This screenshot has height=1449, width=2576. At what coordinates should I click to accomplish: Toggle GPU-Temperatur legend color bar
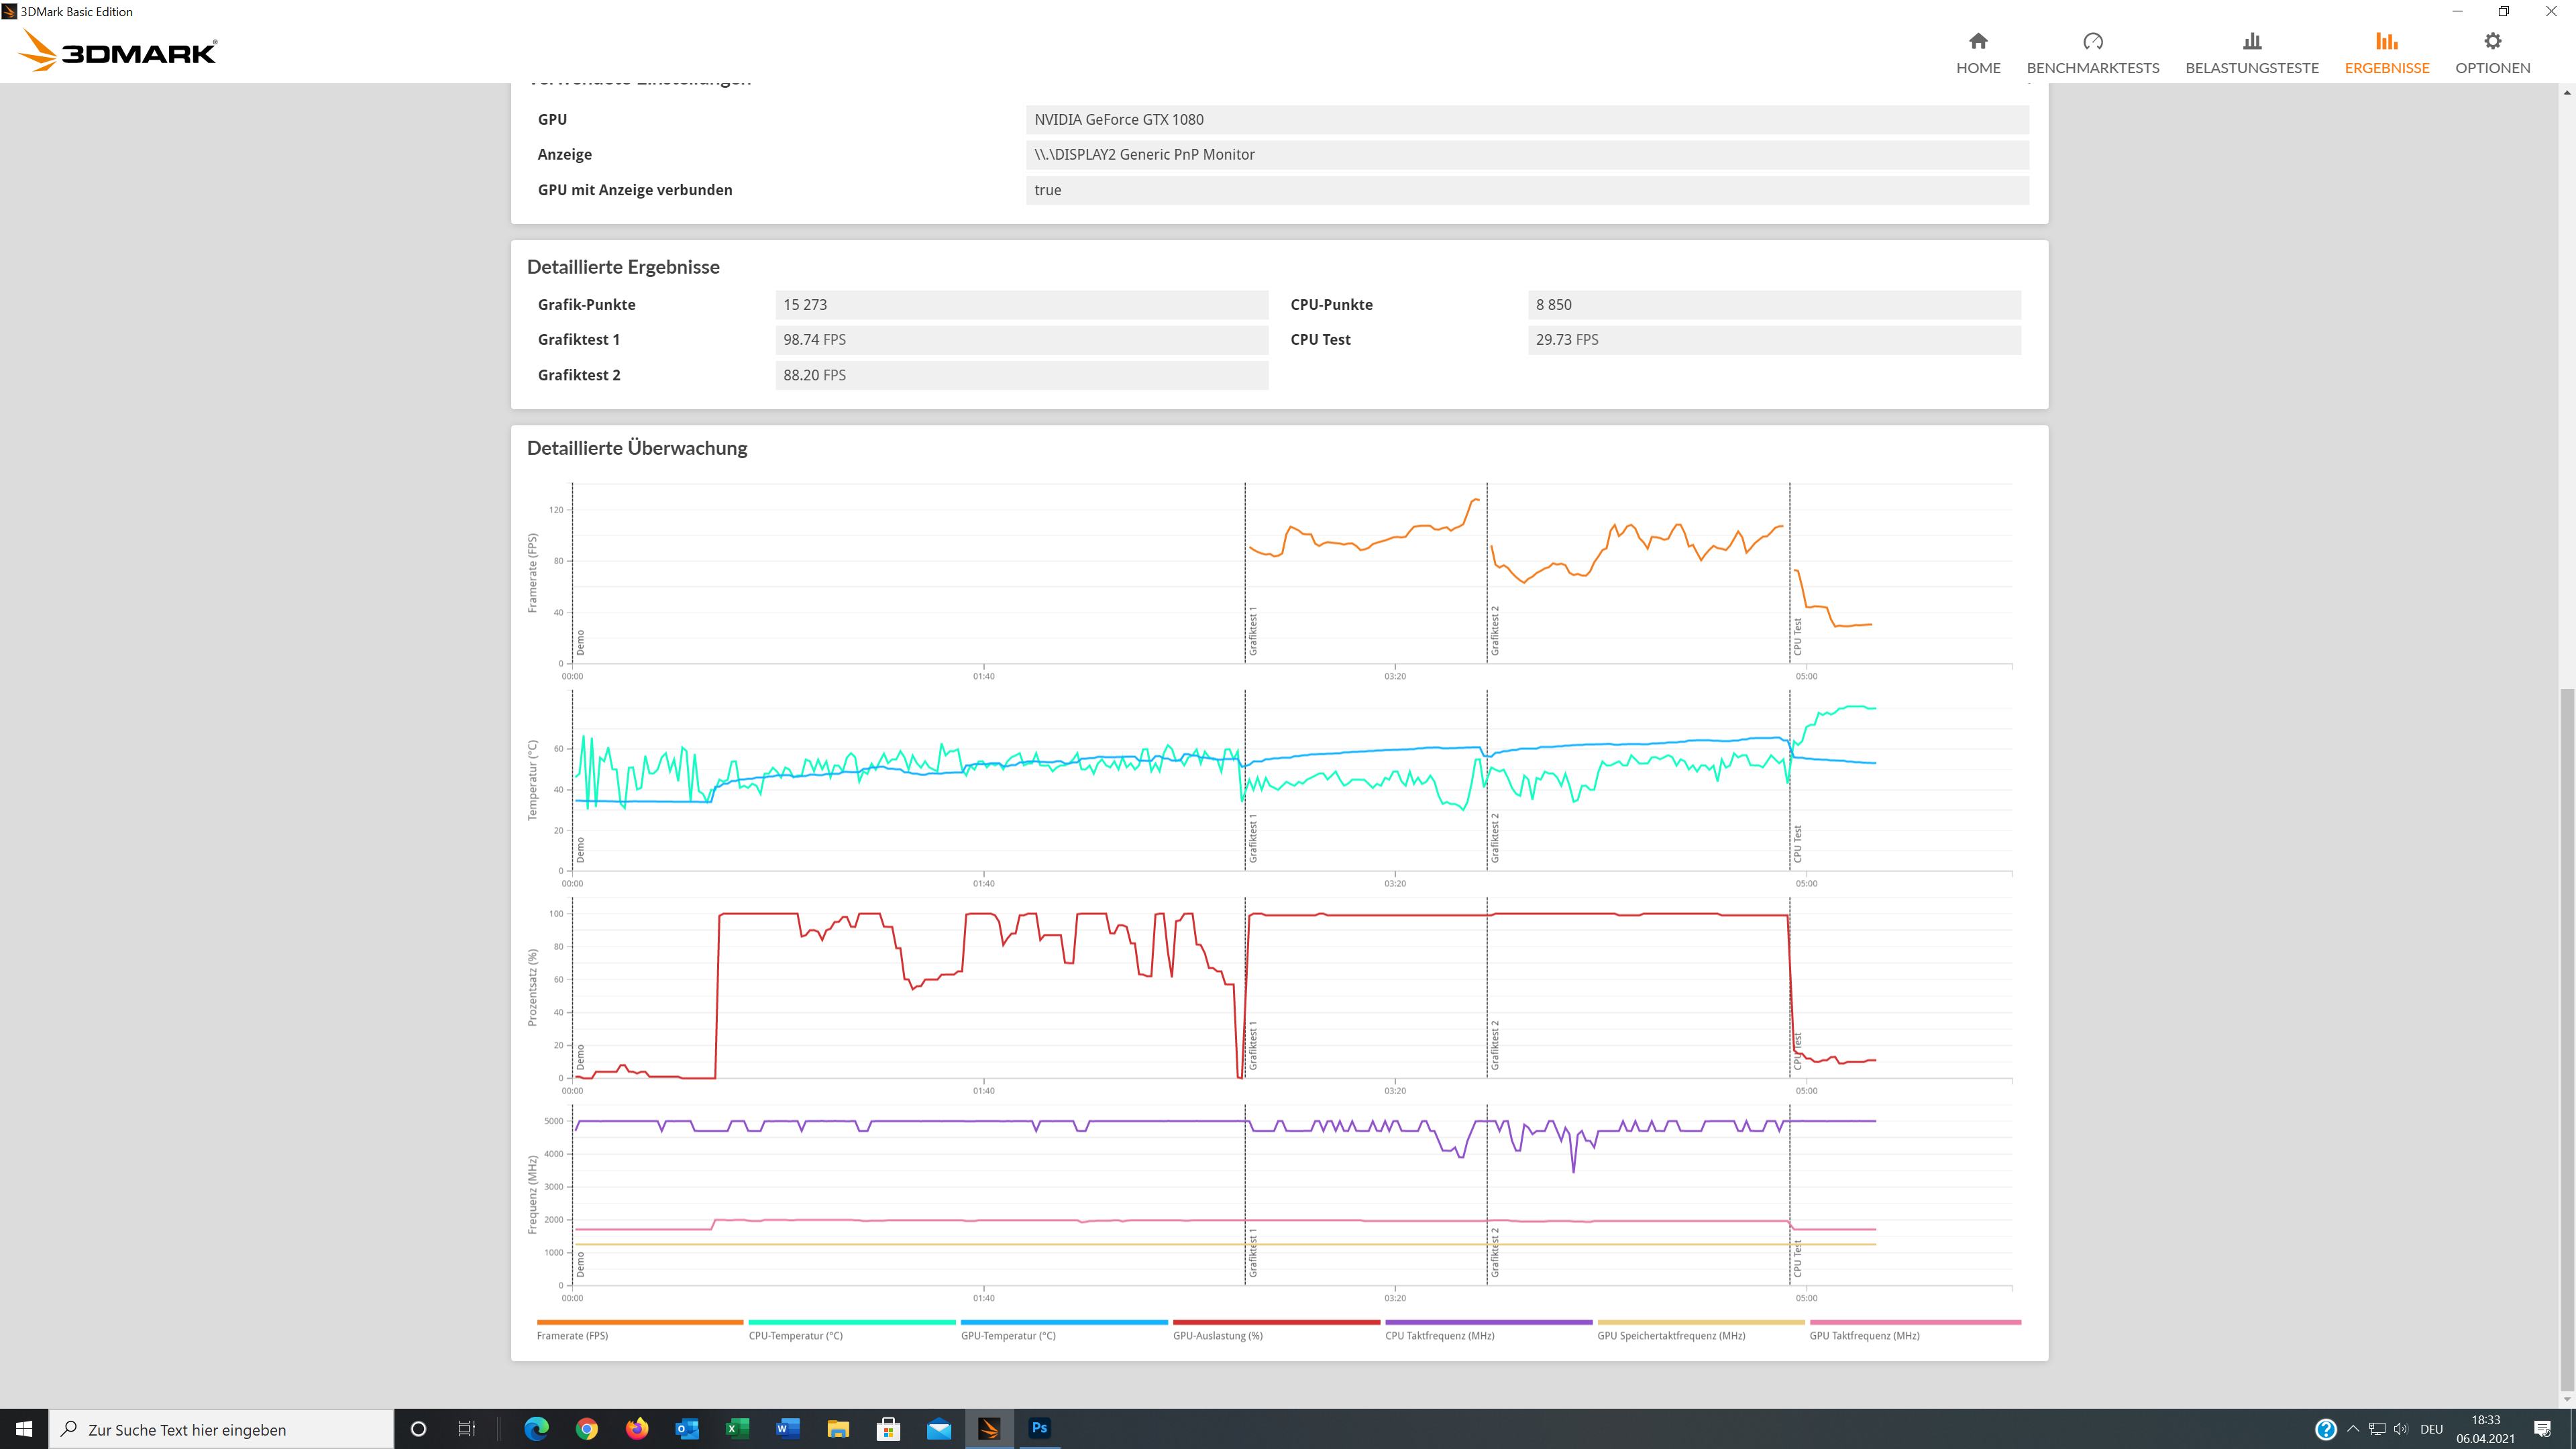tap(1063, 1322)
